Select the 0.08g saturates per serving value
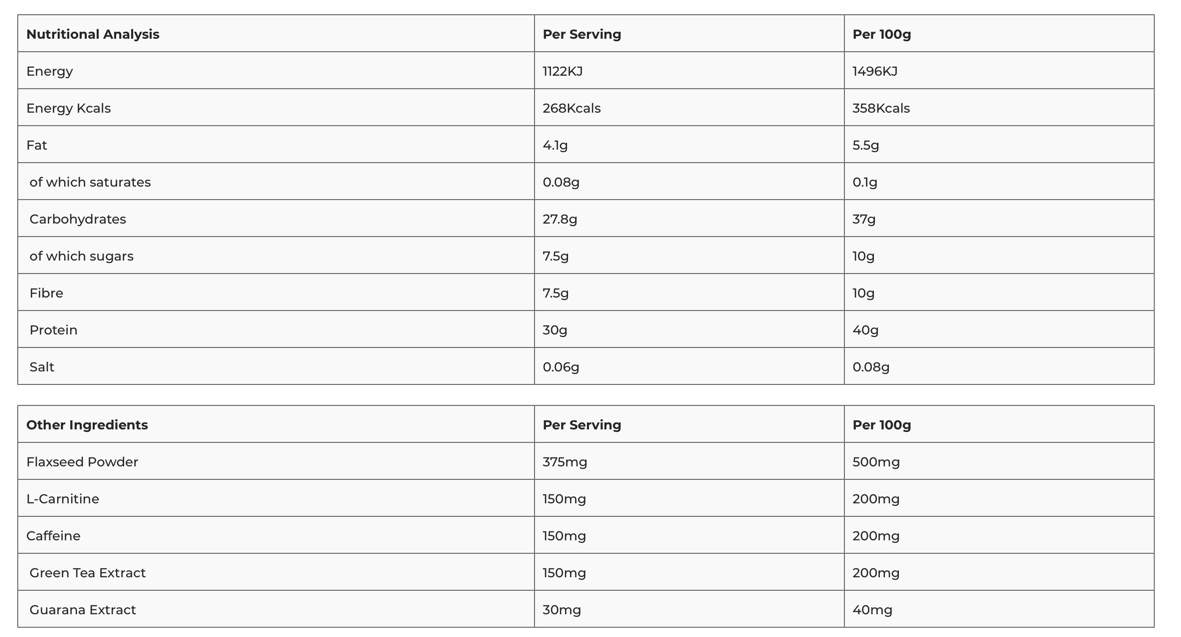 tap(561, 182)
